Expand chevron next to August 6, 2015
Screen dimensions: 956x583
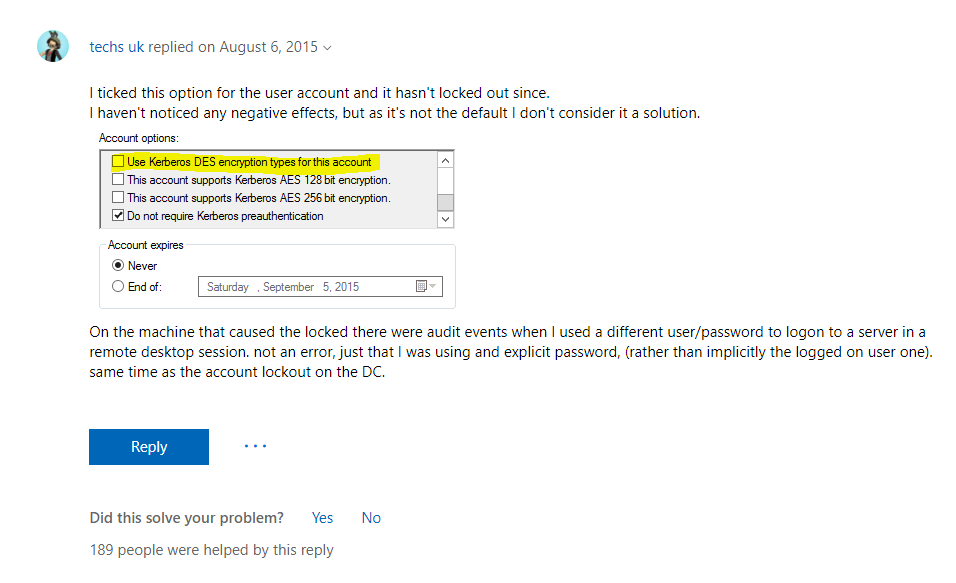[327, 48]
